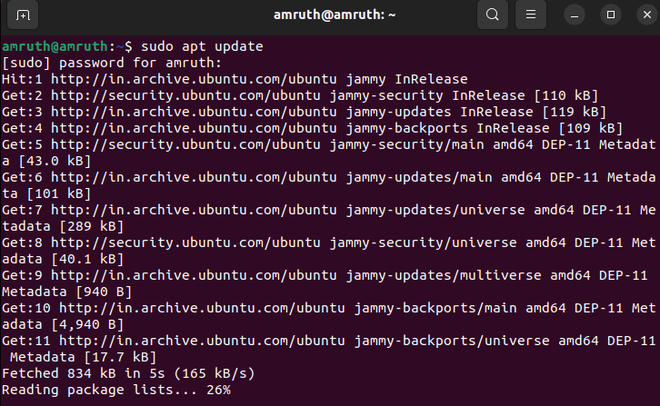Viewport: 660px width, 406px height.
Task: Open a new terminal tab
Action: (x=23, y=15)
